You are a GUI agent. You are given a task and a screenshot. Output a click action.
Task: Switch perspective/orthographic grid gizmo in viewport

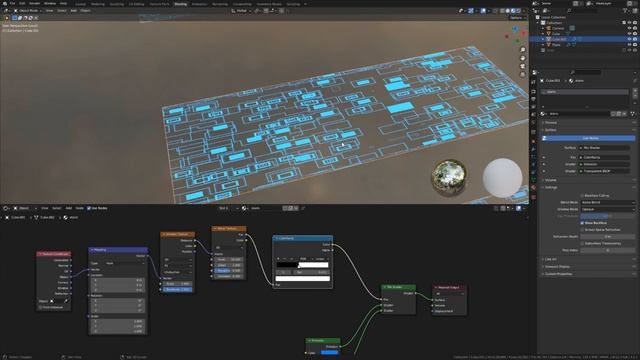(522, 74)
